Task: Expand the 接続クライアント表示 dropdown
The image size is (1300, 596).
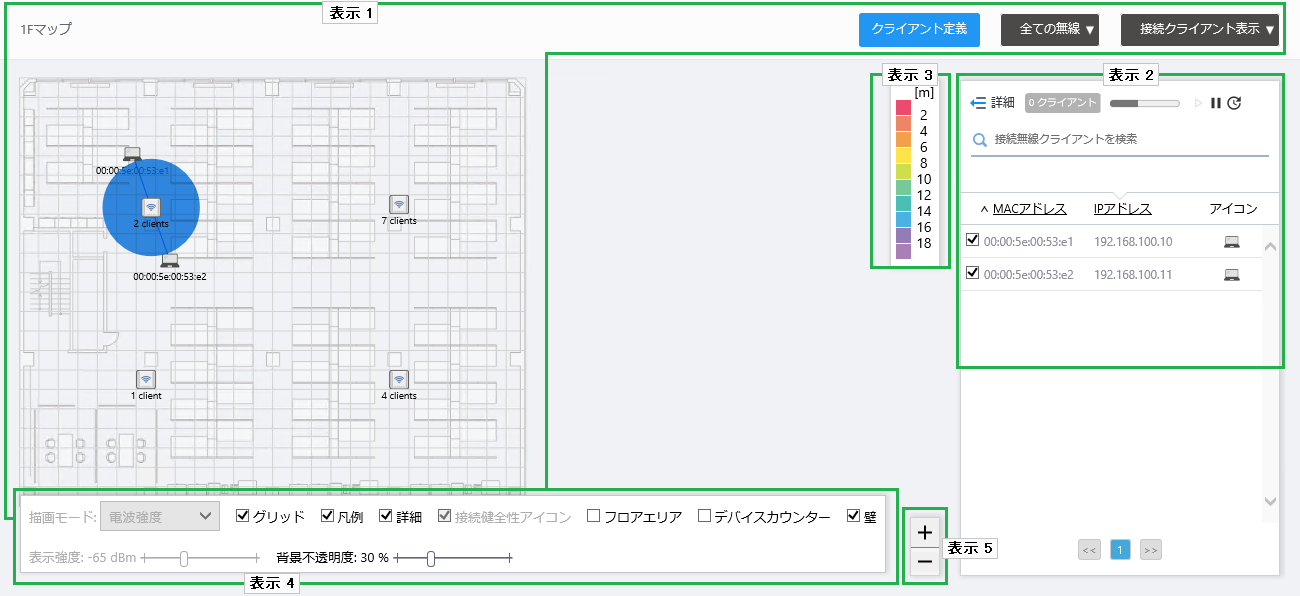Action: 1199,30
